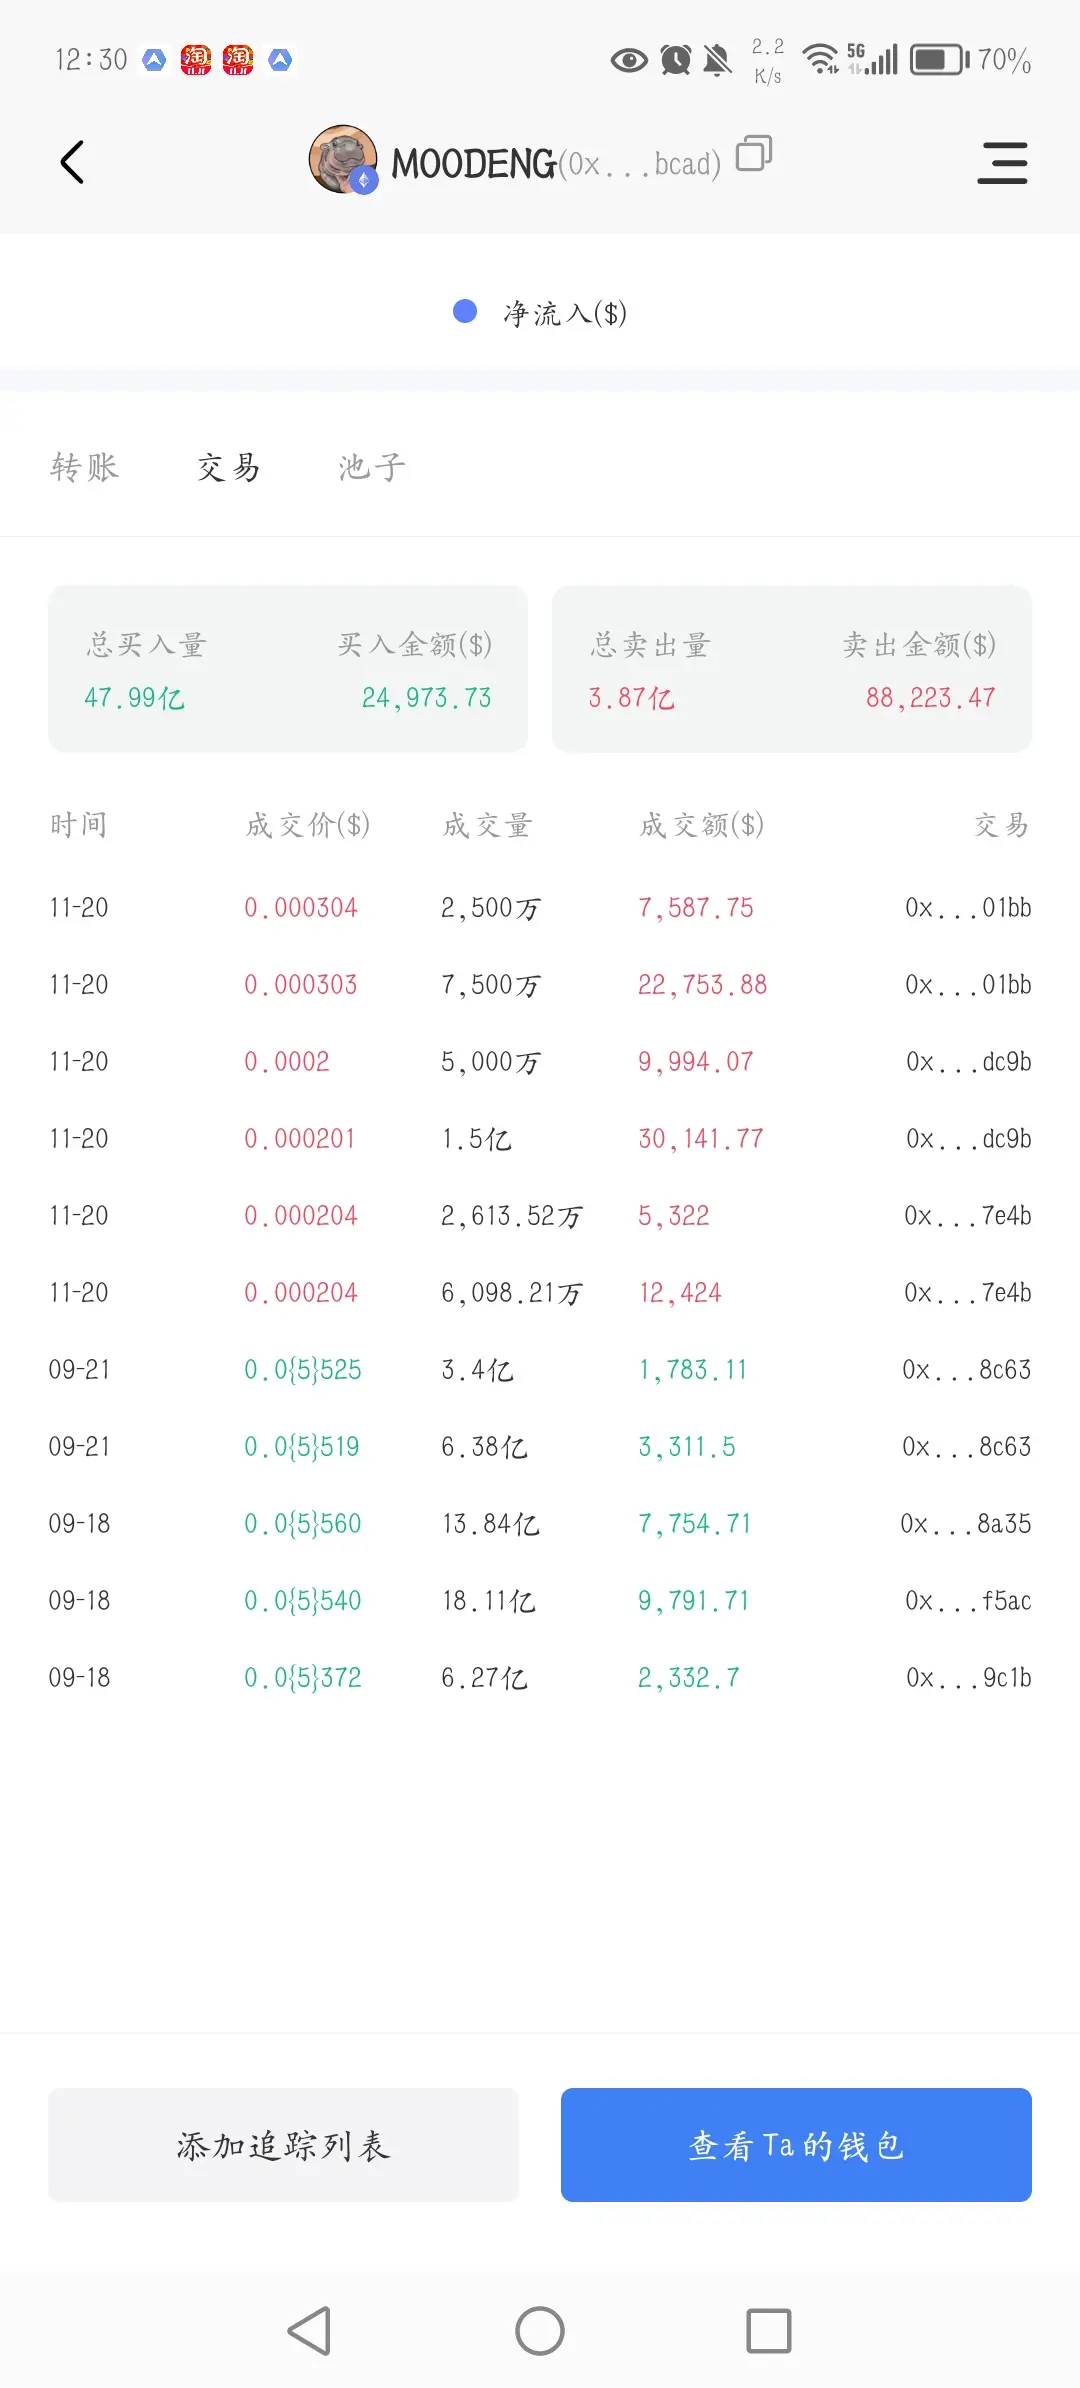Image resolution: width=1080 pixels, height=2388 pixels.
Task: Tap the eye icon in status bar
Action: (x=629, y=61)
